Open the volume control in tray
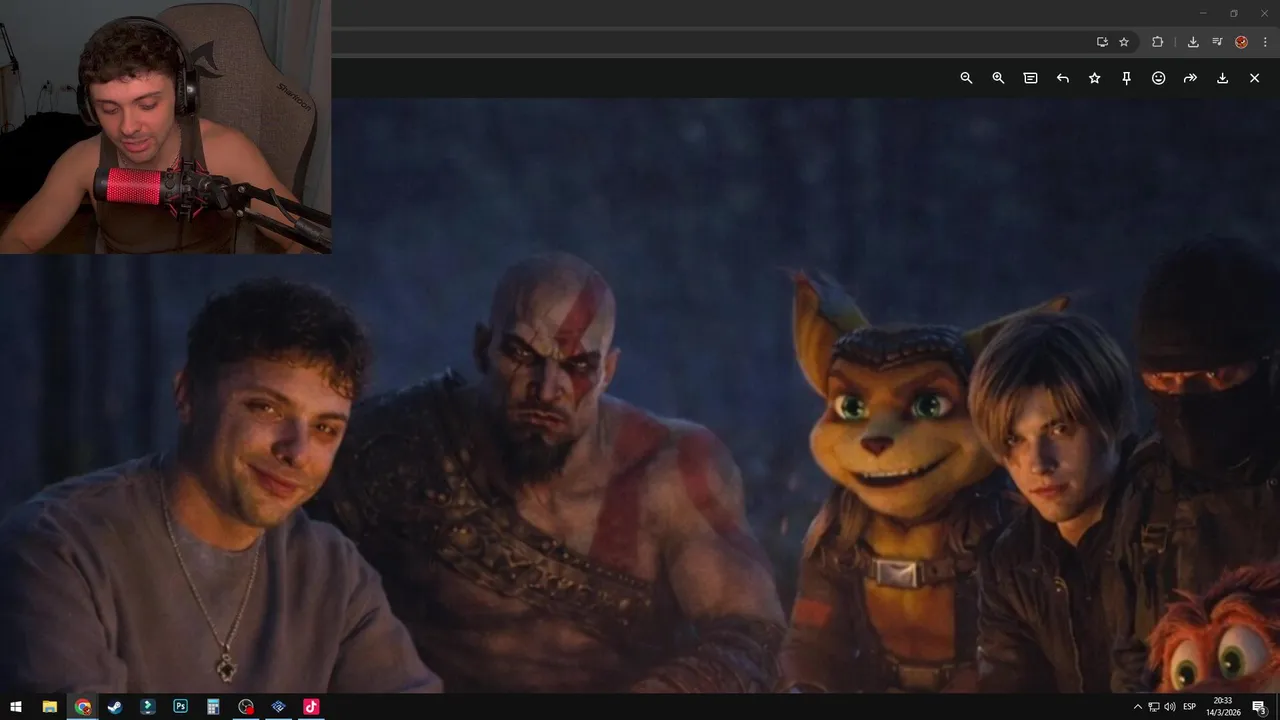The height and width of the screenshot is (720, 1280). pos(1170,707)
